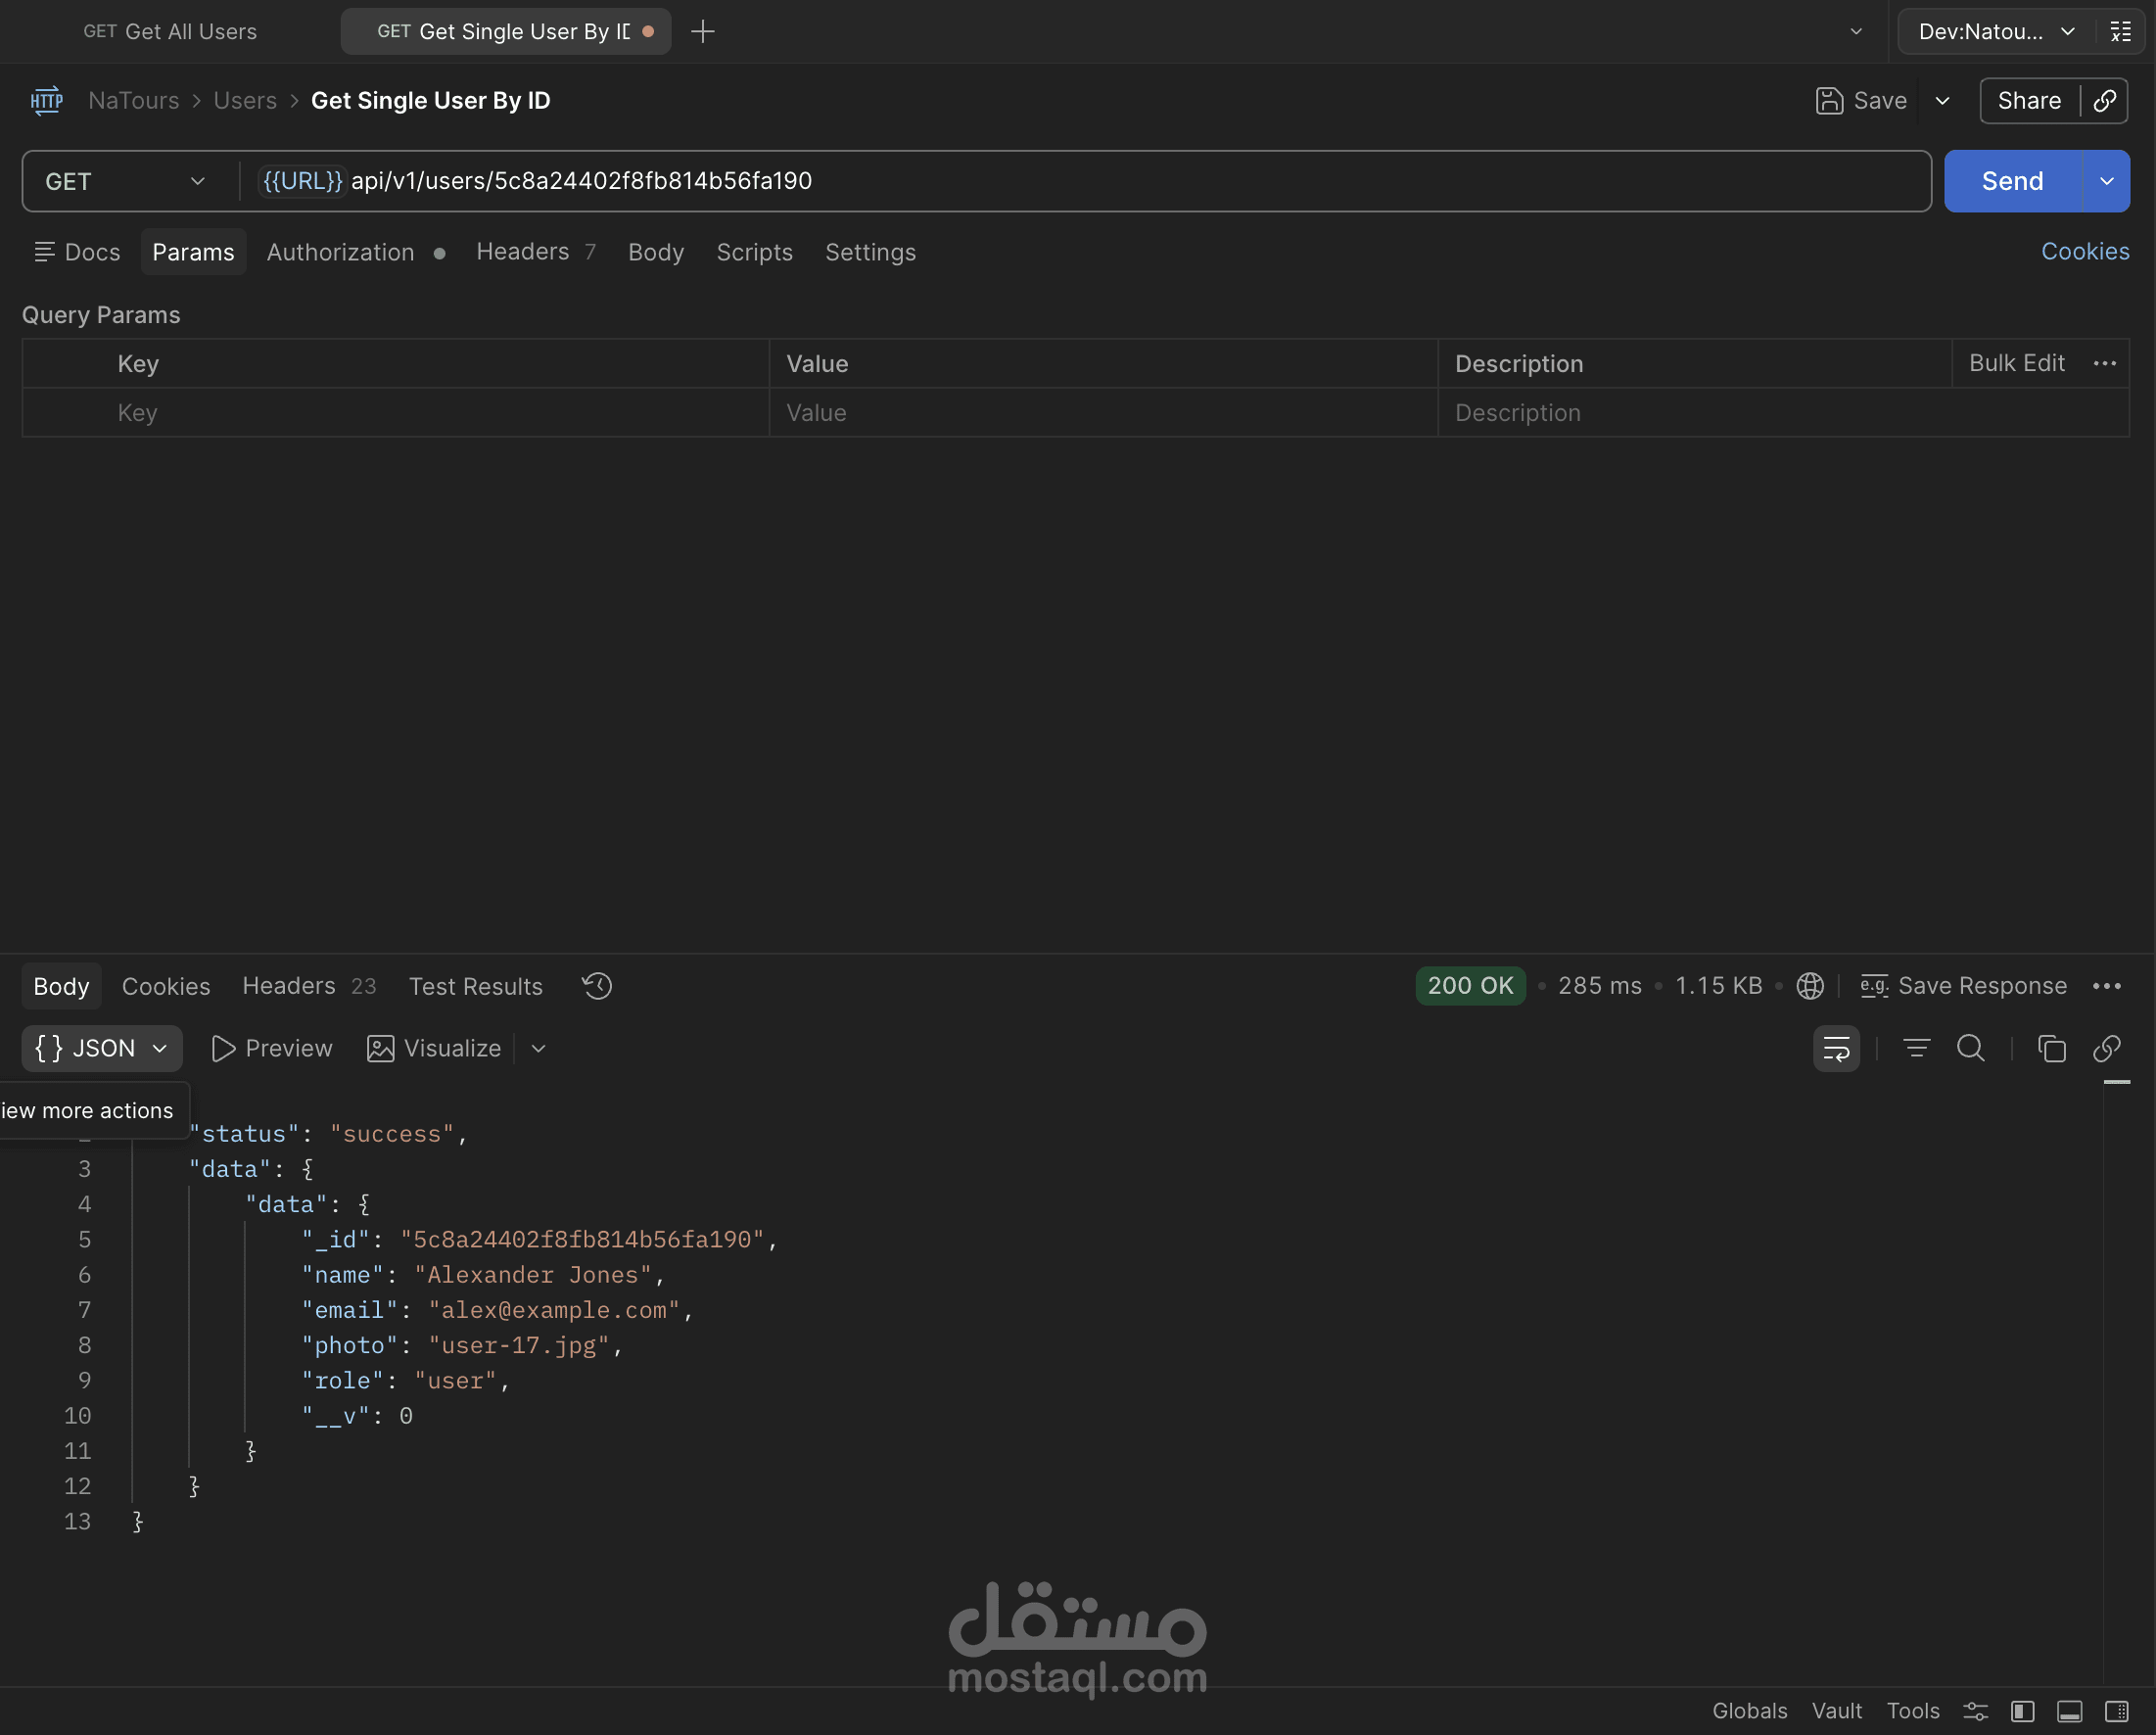The image size is (2156, 1735).
Task: Click Save Response button
Action: click(1963, 986)
